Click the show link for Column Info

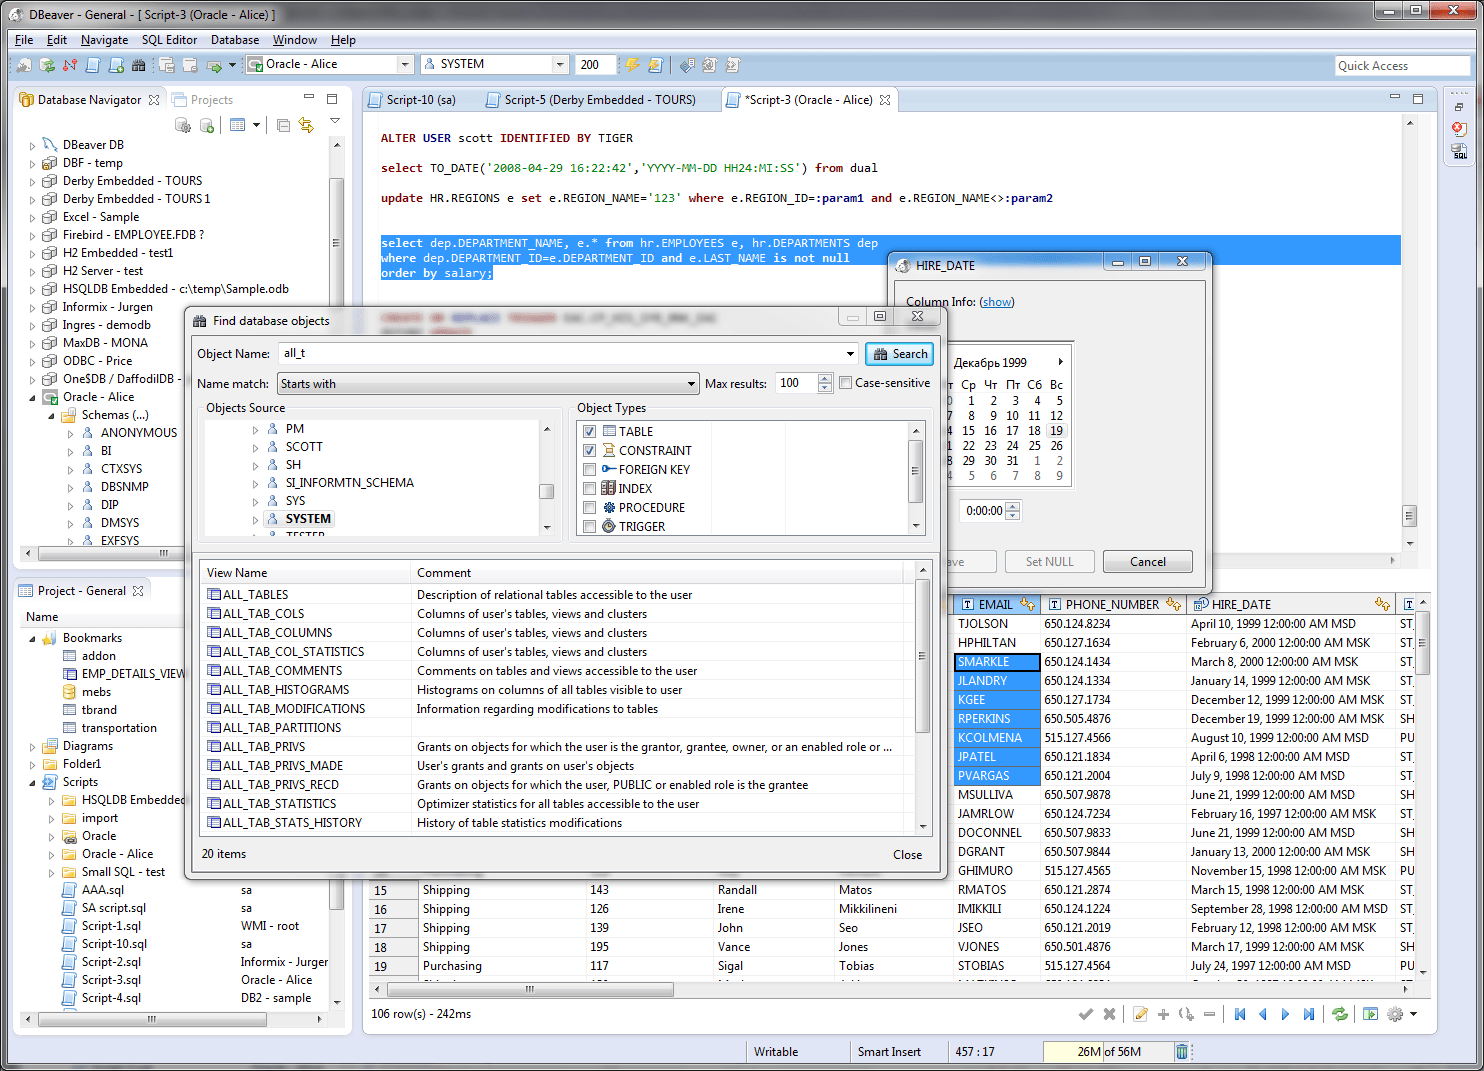tap(997, 302)
